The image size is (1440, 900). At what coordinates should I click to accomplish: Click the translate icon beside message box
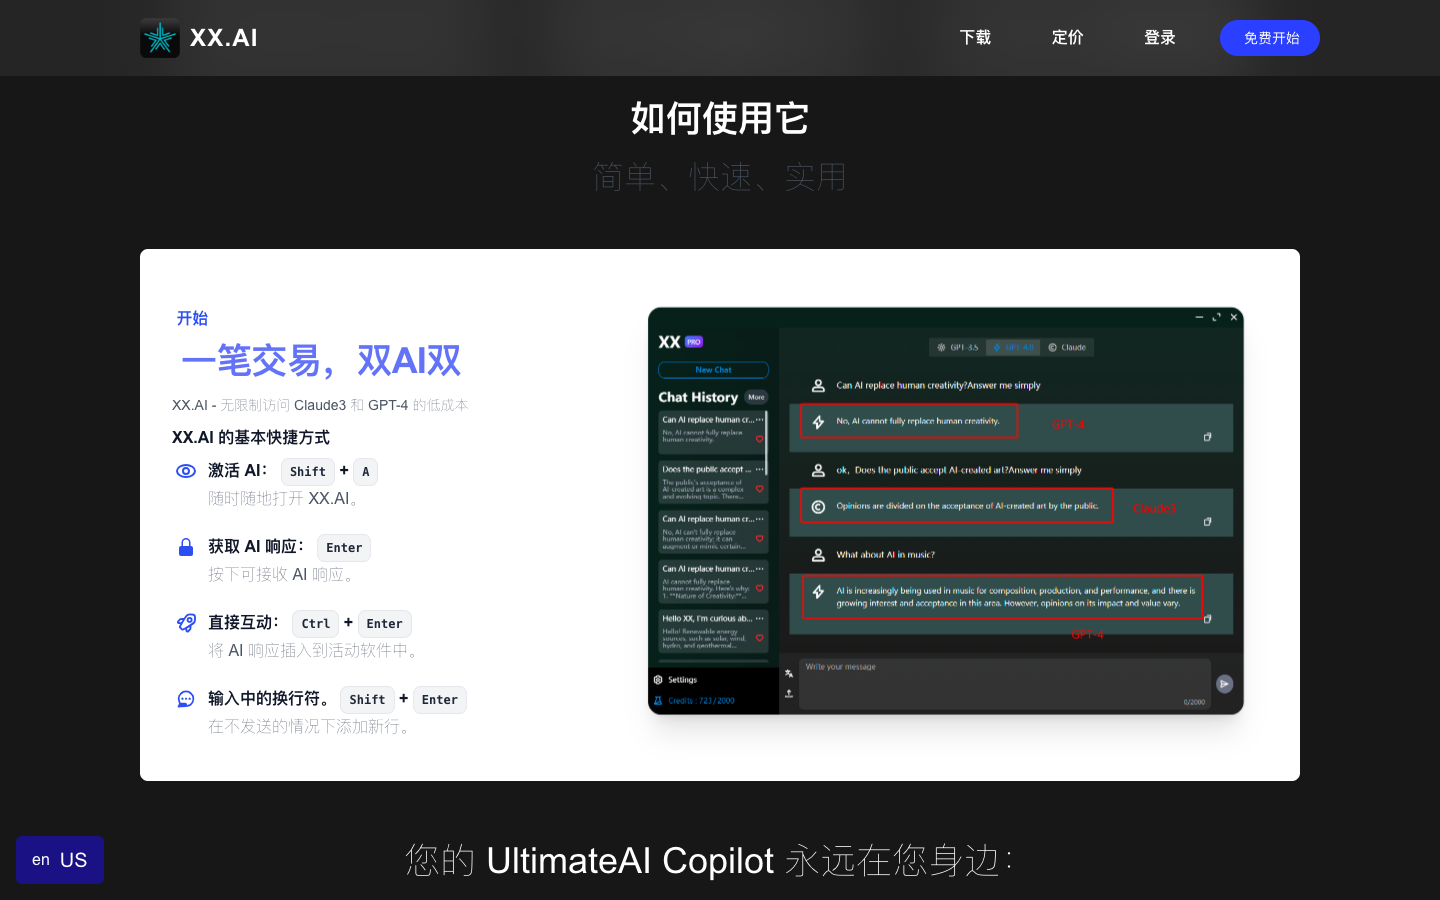click(789, 673)
